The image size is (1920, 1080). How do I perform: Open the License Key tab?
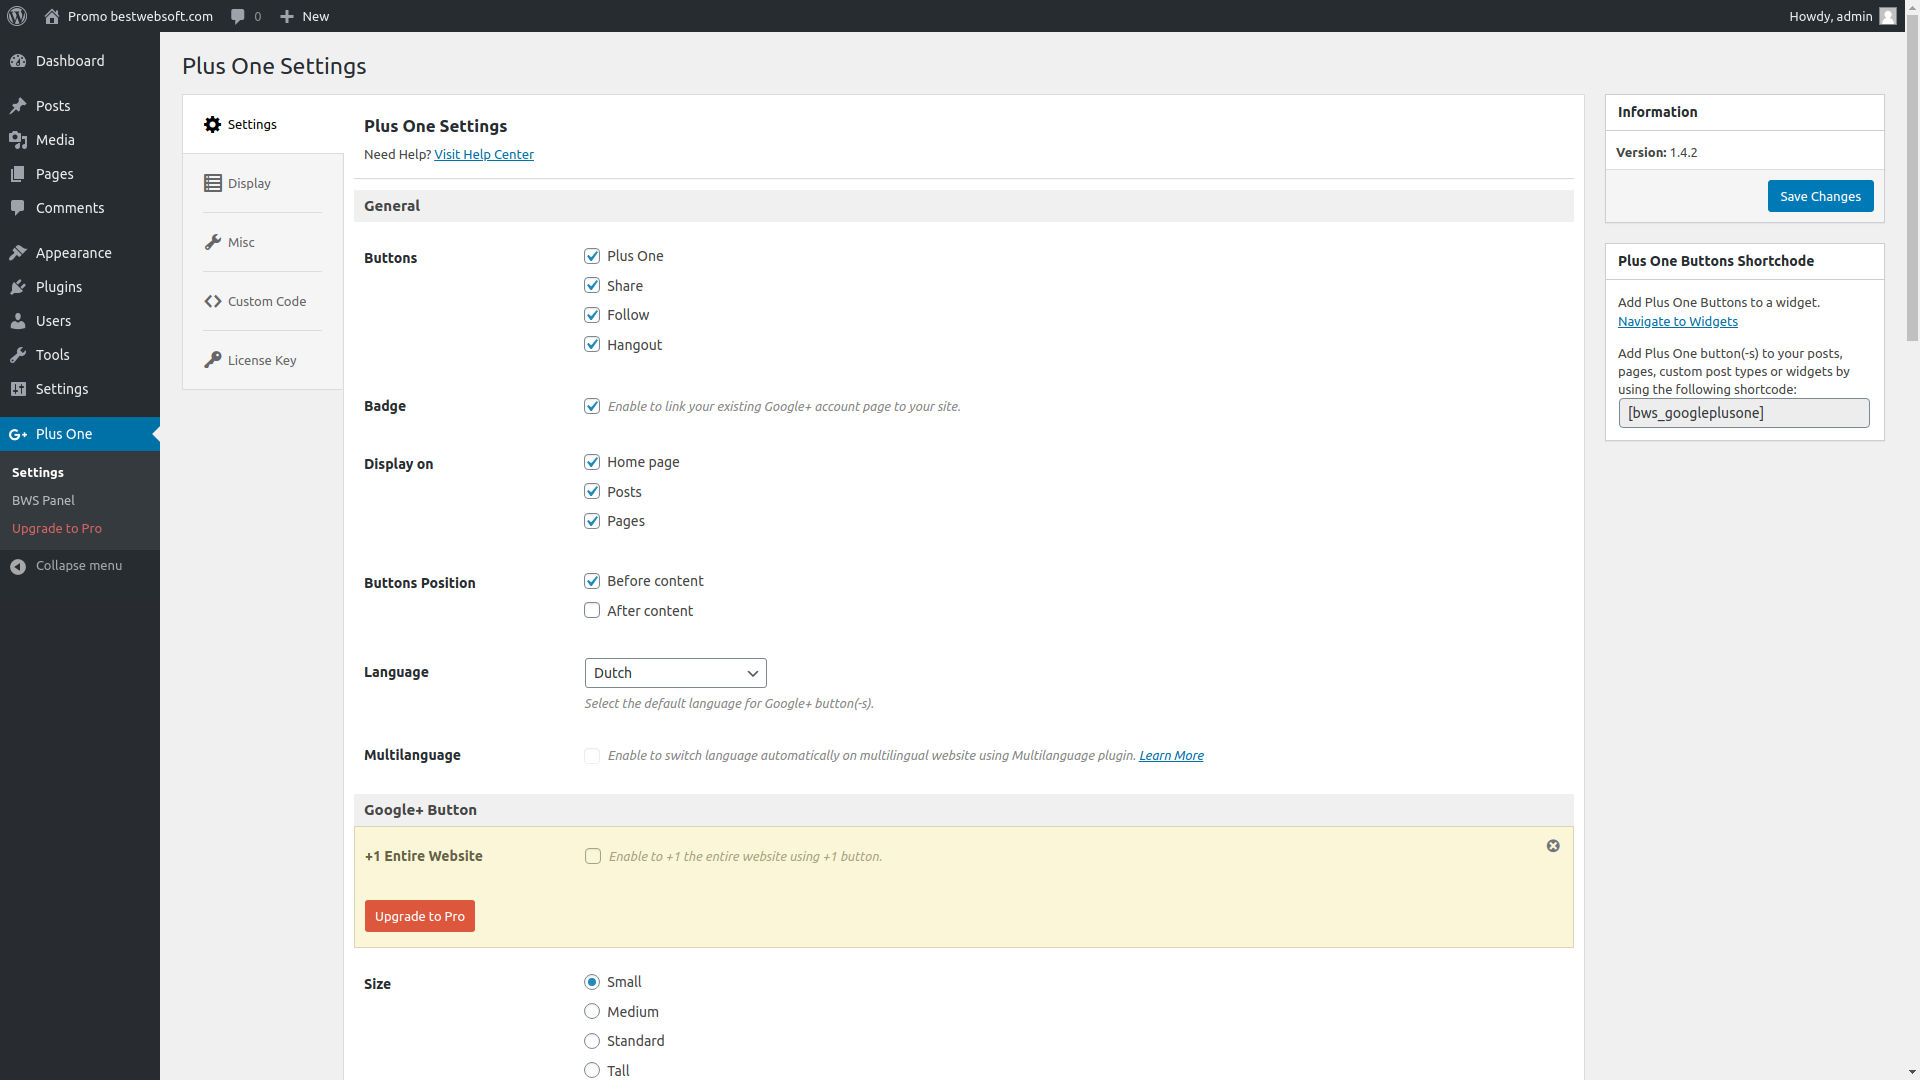pos(263,360)
